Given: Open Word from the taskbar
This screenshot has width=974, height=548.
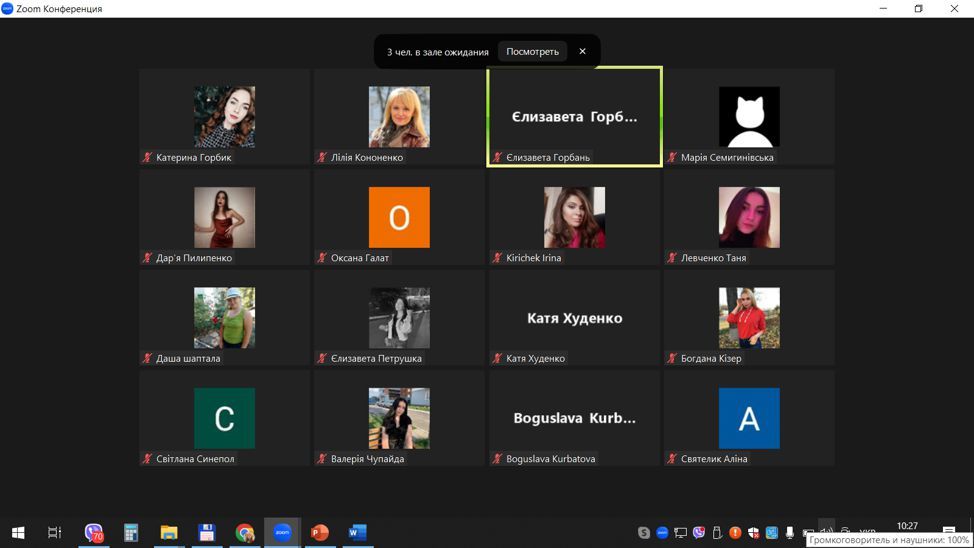Looking at the screenshot, I should pos(357,533).
